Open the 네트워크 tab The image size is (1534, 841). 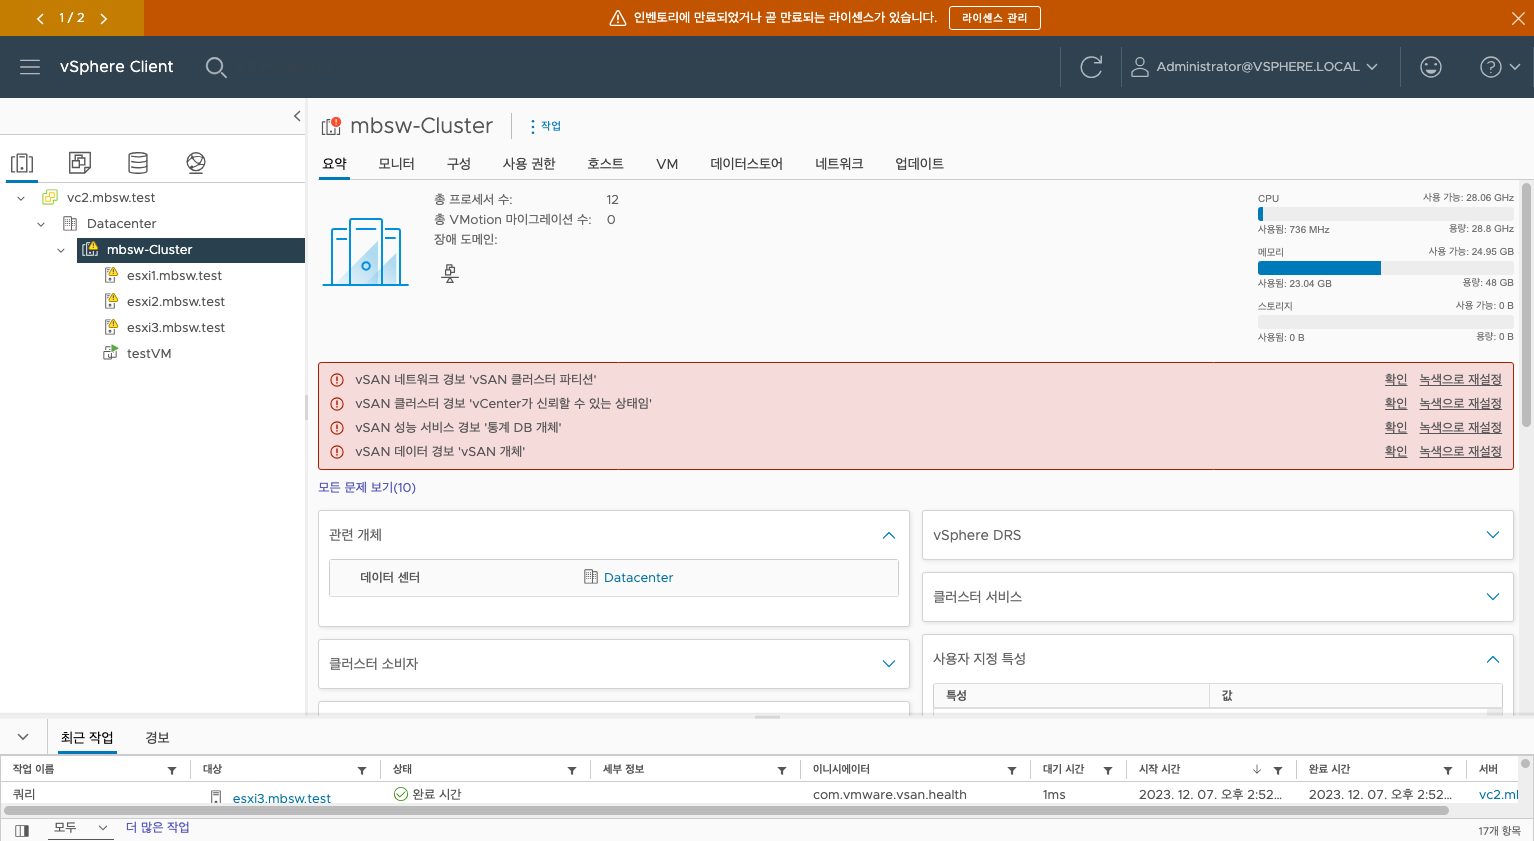coord(839,164)
